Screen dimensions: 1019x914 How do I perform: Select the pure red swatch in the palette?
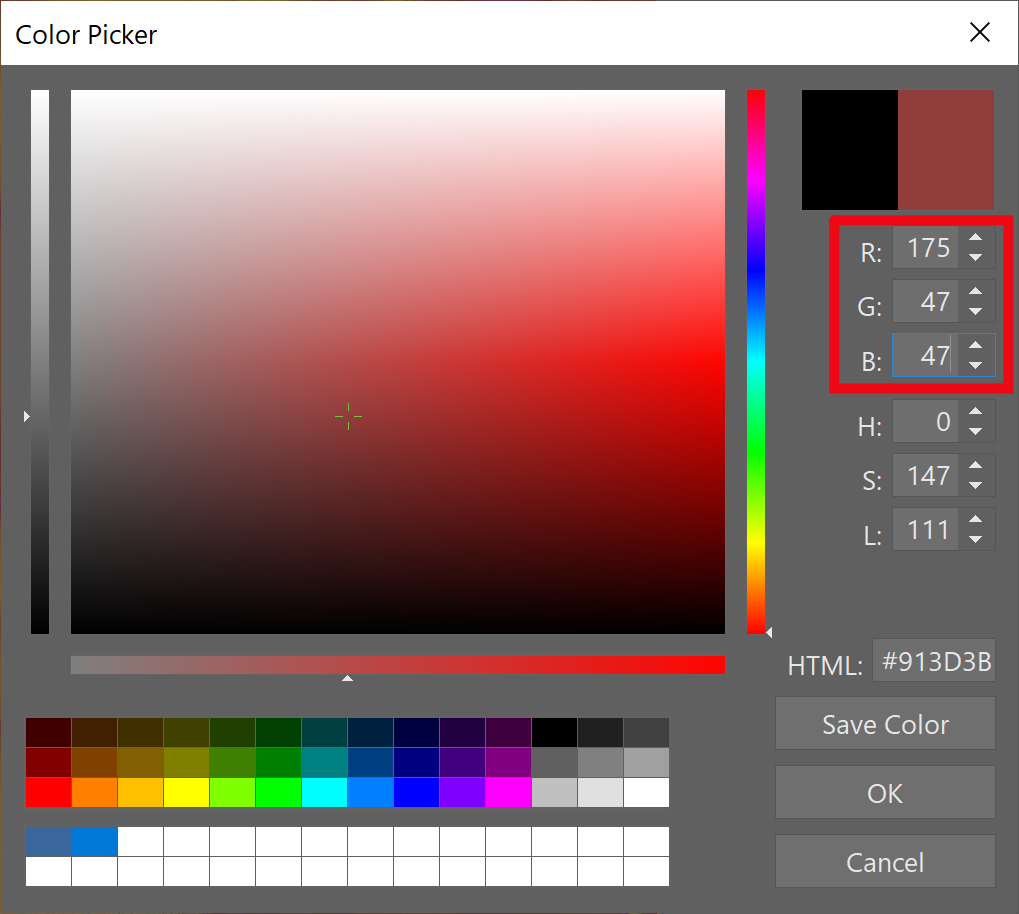click(46, 792)
